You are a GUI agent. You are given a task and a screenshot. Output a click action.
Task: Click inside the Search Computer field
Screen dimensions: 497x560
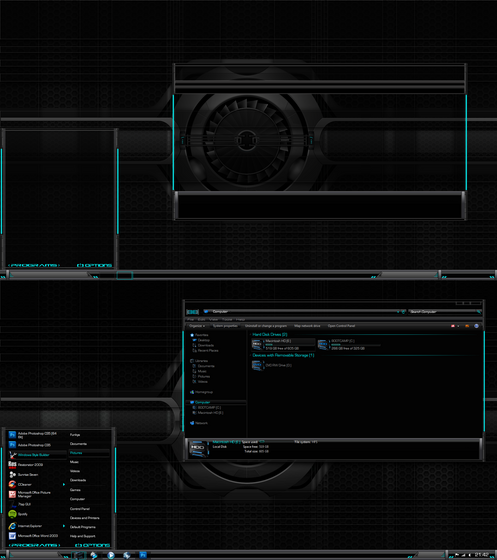click(x=443, y=312)
